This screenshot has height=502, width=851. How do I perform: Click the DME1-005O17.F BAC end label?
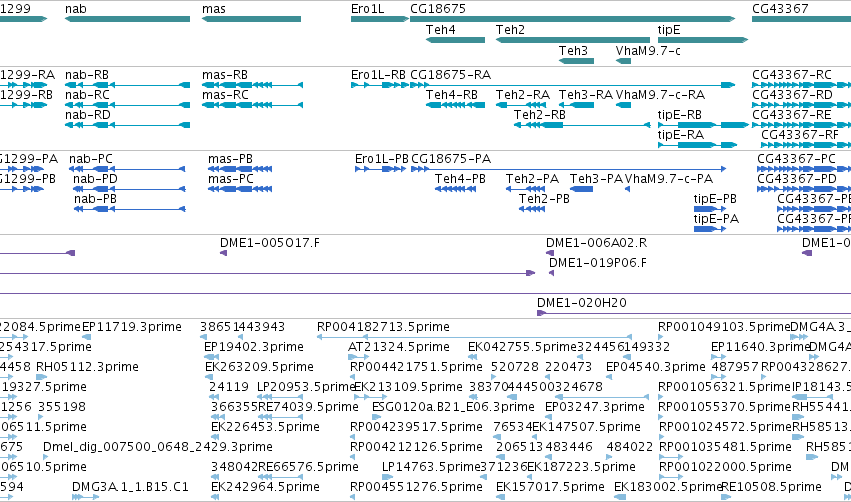coord(270,243)
